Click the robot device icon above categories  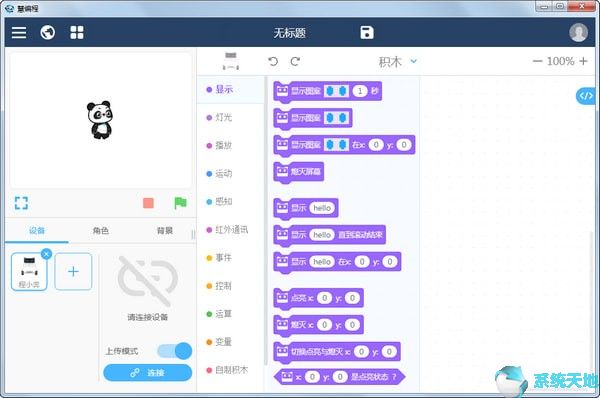231,61
